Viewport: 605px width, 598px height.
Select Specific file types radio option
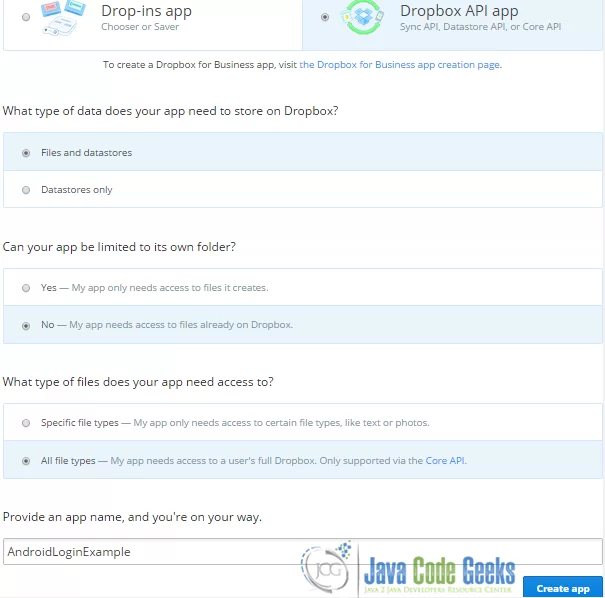[x=26, y=423]
